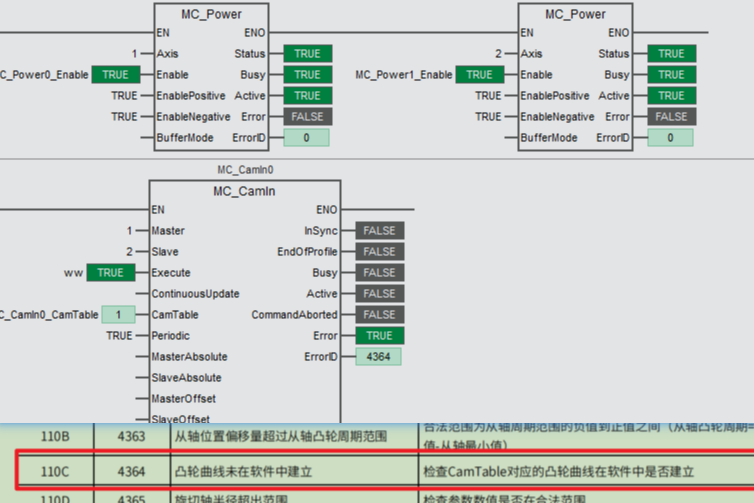Image resolution: width=754 pixels, height=503 pixels.
Task: Select Error FALSE value of Axis 1 MC_Power
Action: 308,117
